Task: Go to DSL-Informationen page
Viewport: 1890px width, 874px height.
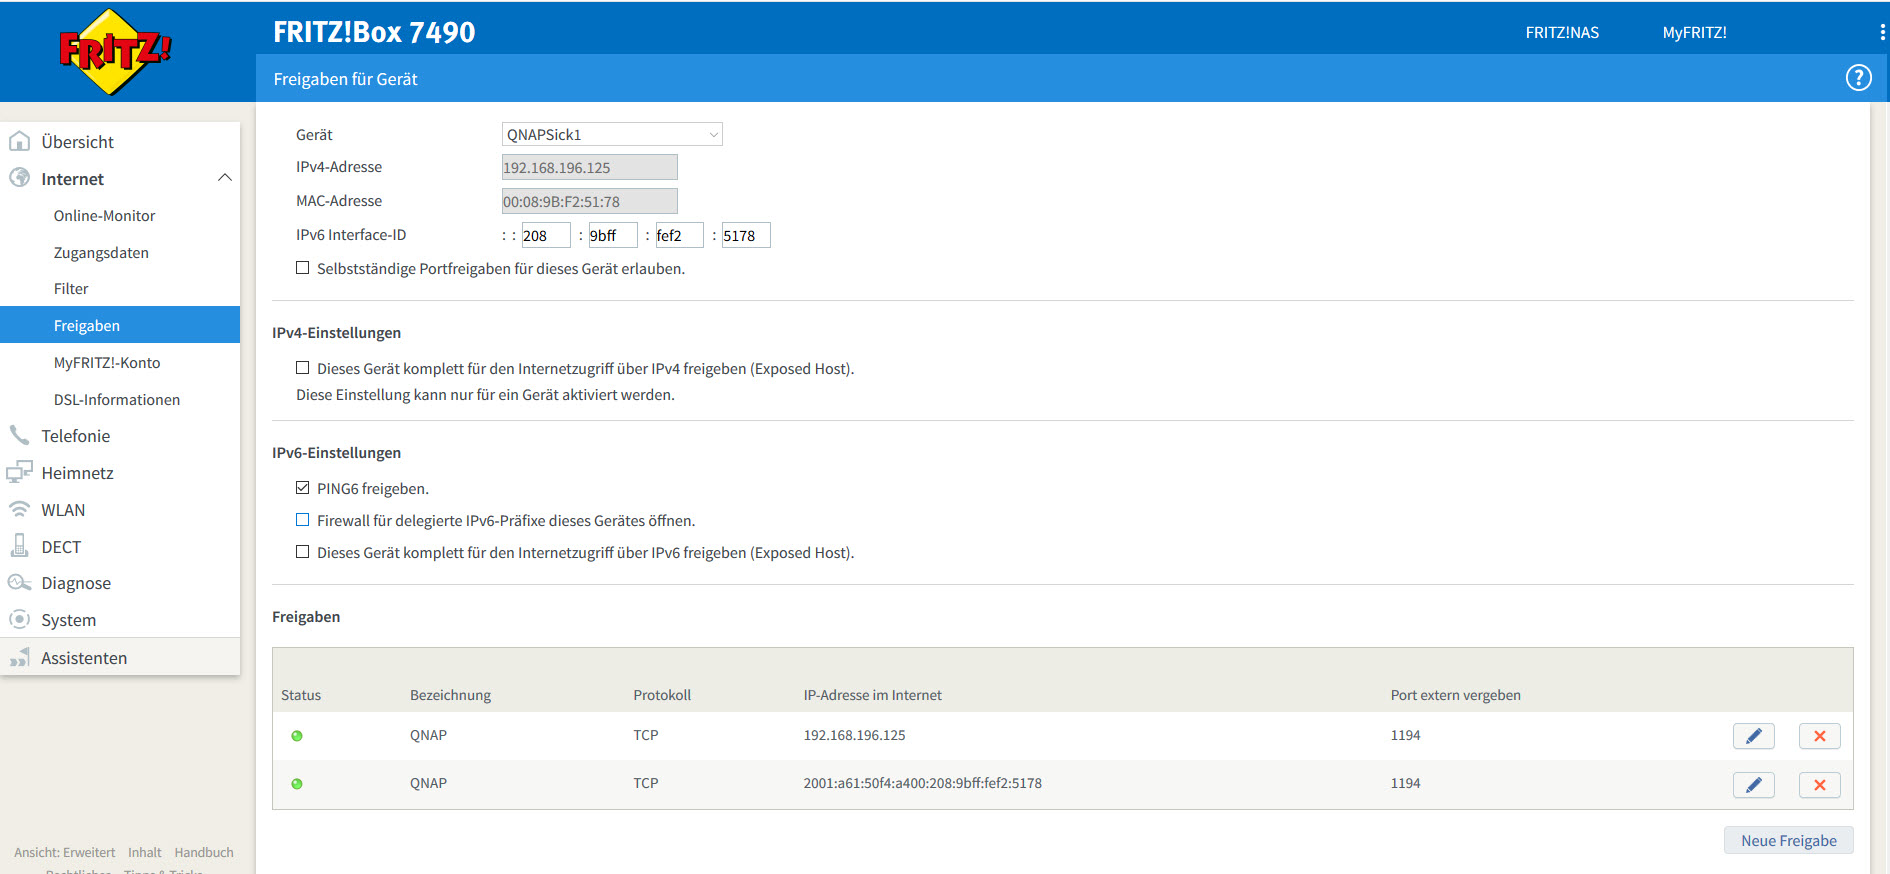Action: (x=116, y=400)
